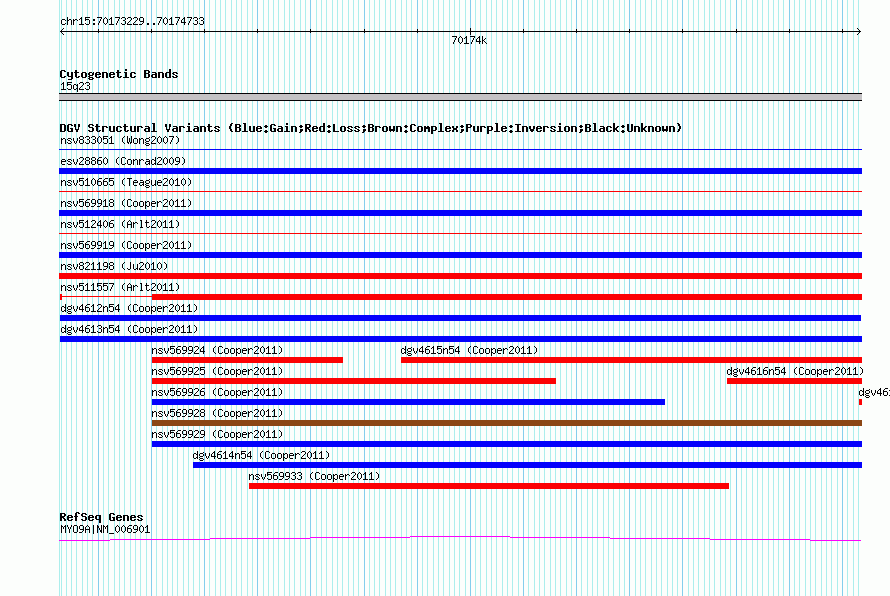
Task: Select the Cytogenetic Bands track title
Action: (x=119, y=74)
